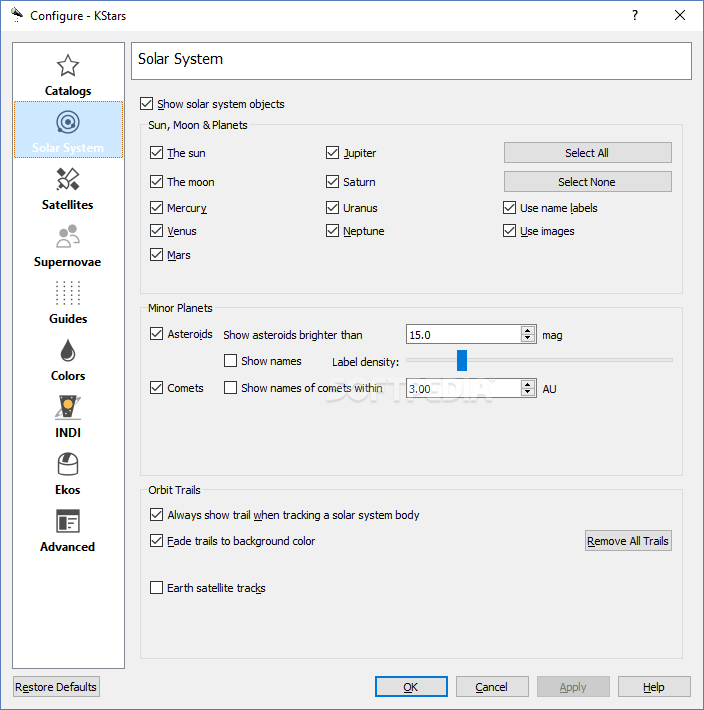Toggle the Venus checkbox
Screen dimensions: 704x710
pyautogui.click(x=156, y=231)
